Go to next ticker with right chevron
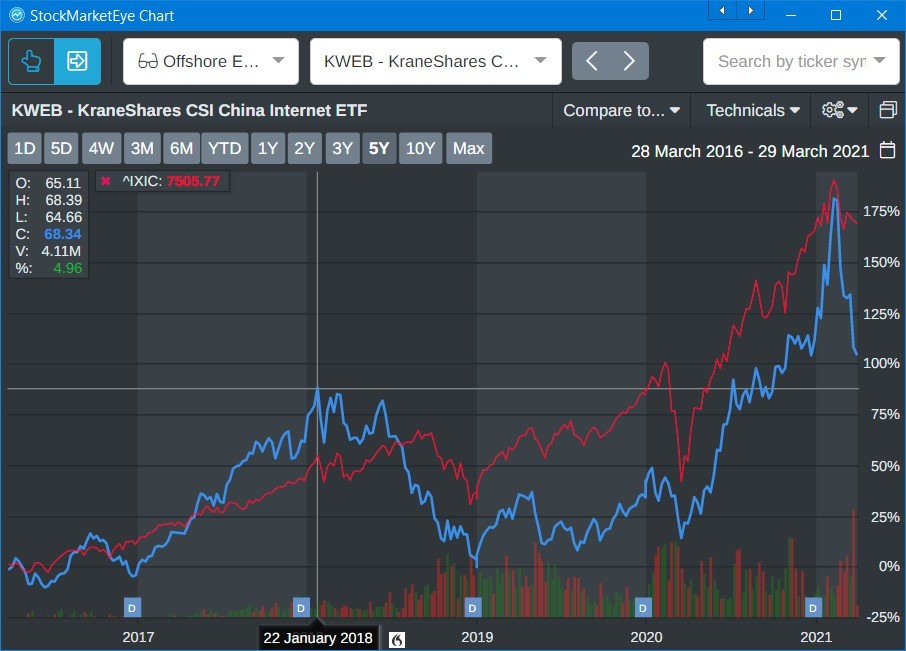The width and height of the screenshot is (906, 651). [x=629, y=61]
